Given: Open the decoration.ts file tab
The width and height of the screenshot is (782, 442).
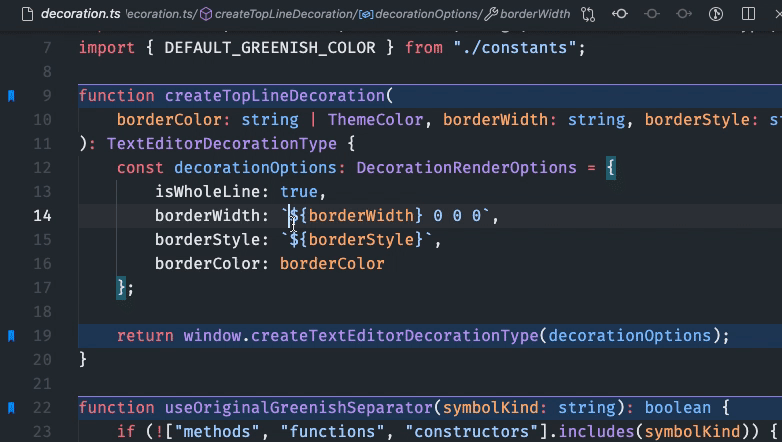Looking at the screenshot, I should (x=80, y=14).
